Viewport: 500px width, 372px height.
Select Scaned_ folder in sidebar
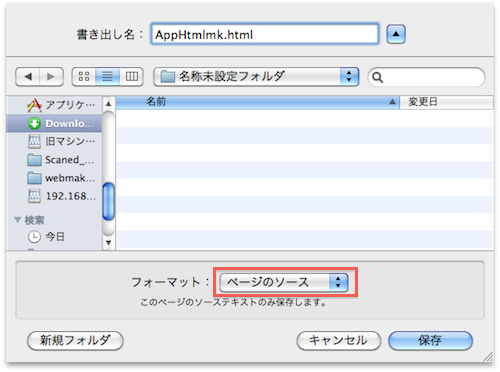pyautogui.click(x=54, y=160)
